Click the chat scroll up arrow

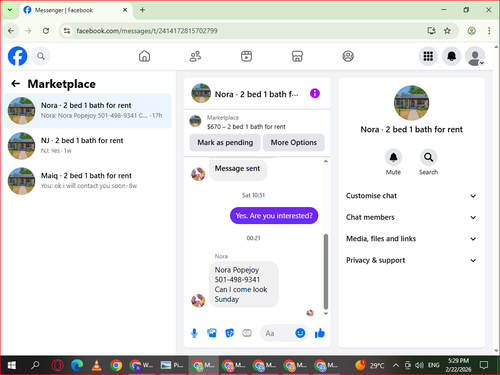[x=326, y=161]
